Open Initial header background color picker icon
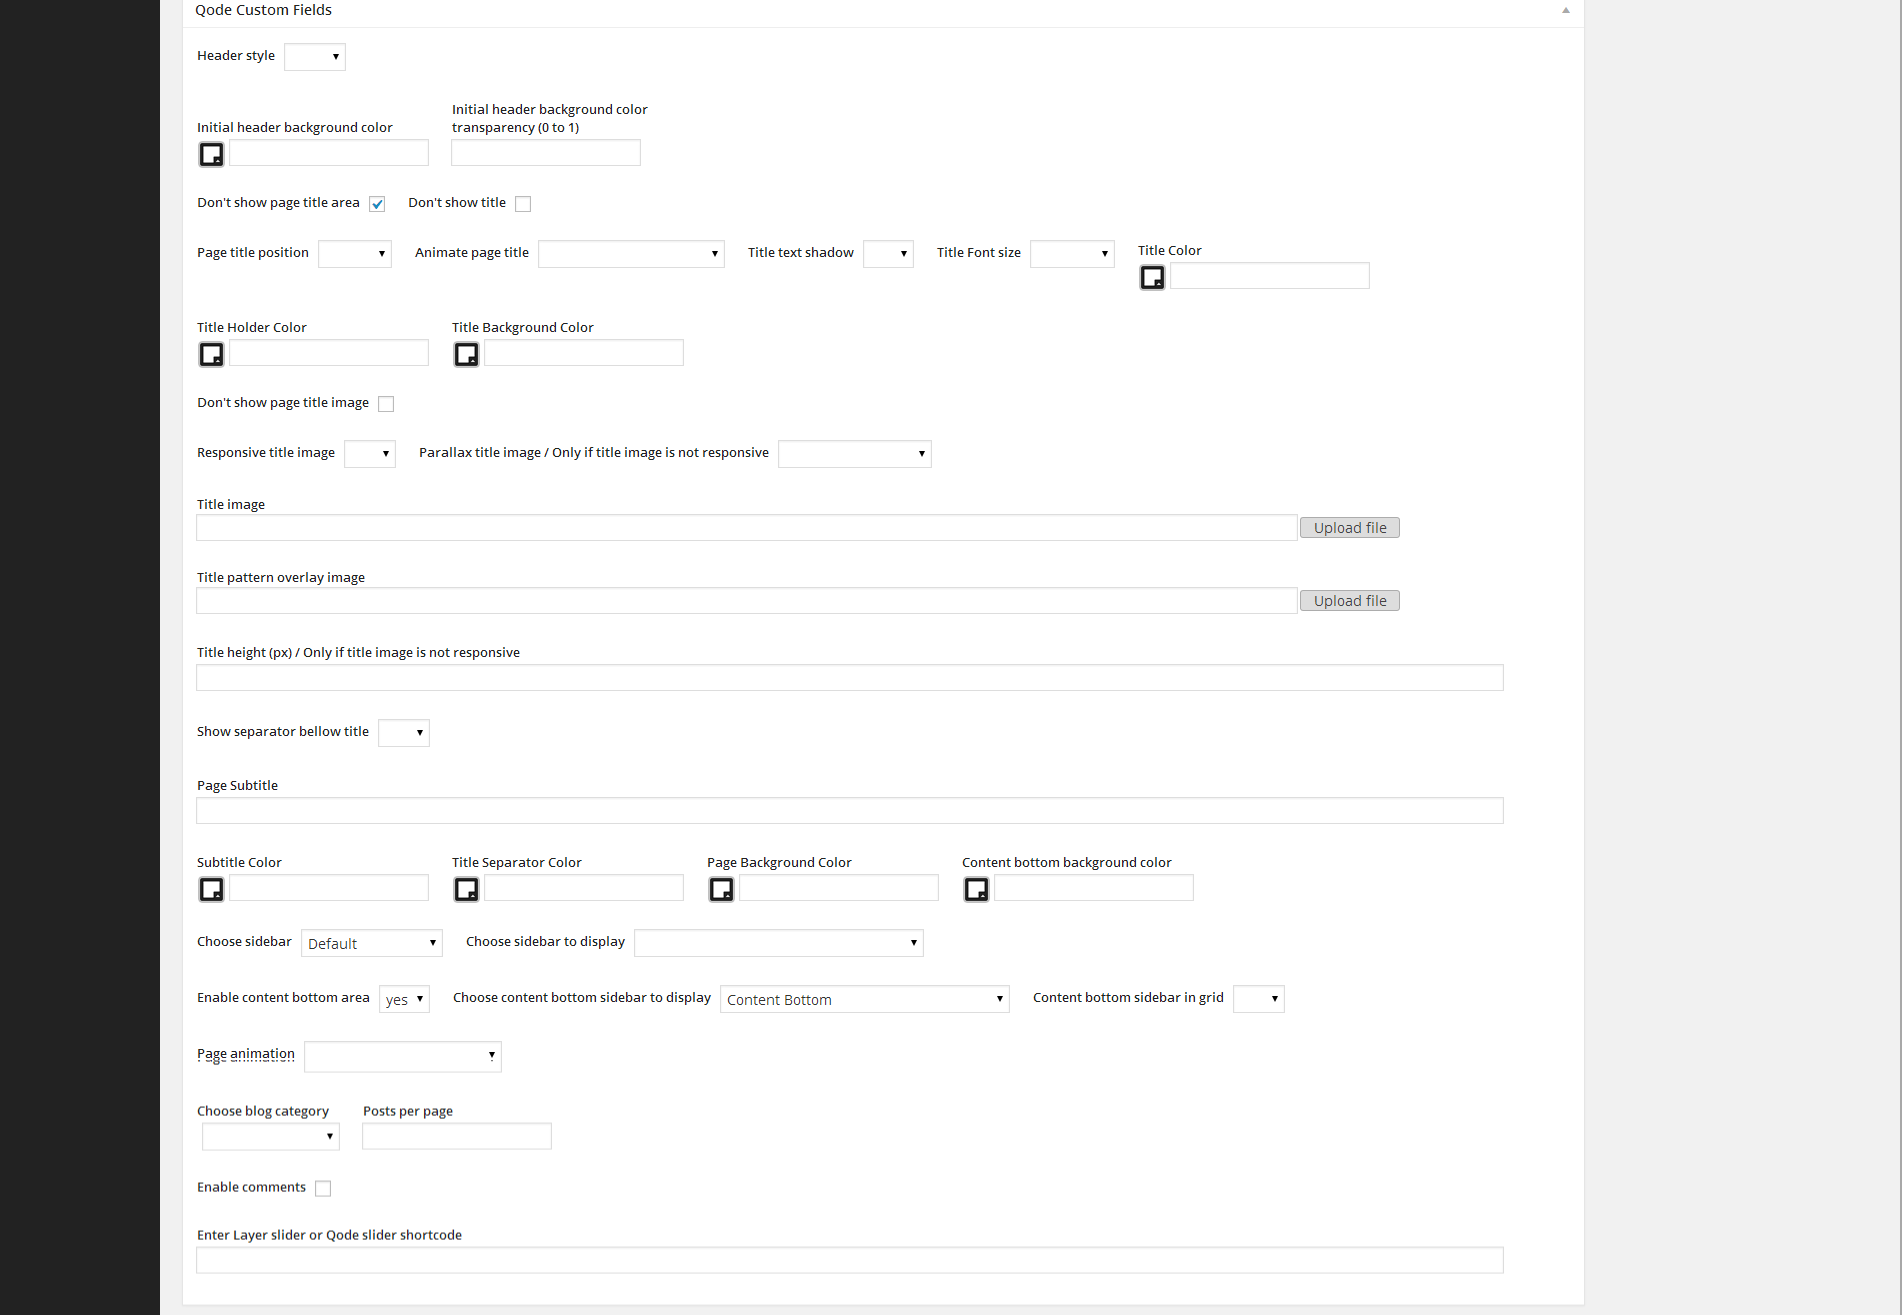Viewport: 1902px width, 1315px height. pos(211,154)
